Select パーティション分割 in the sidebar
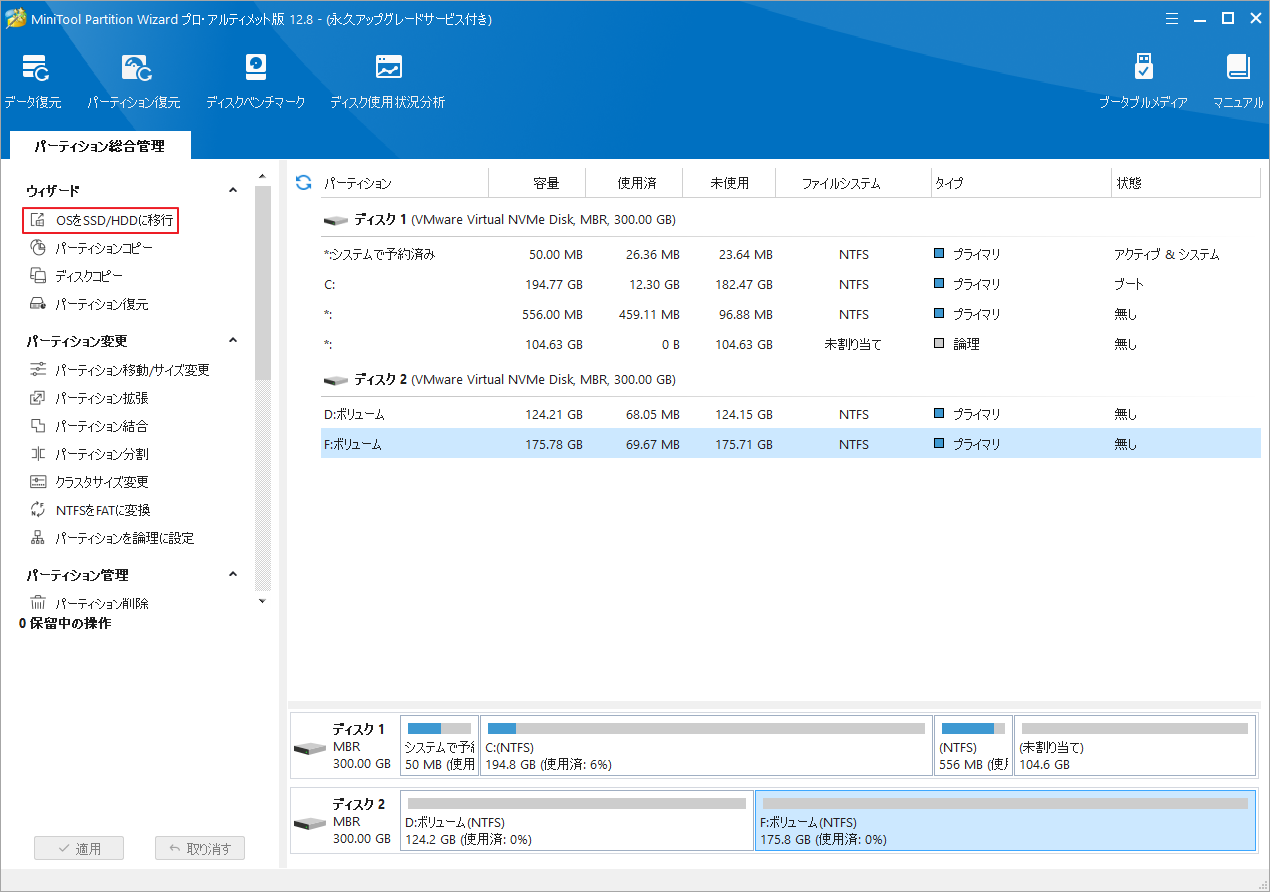 click(100, 453)
